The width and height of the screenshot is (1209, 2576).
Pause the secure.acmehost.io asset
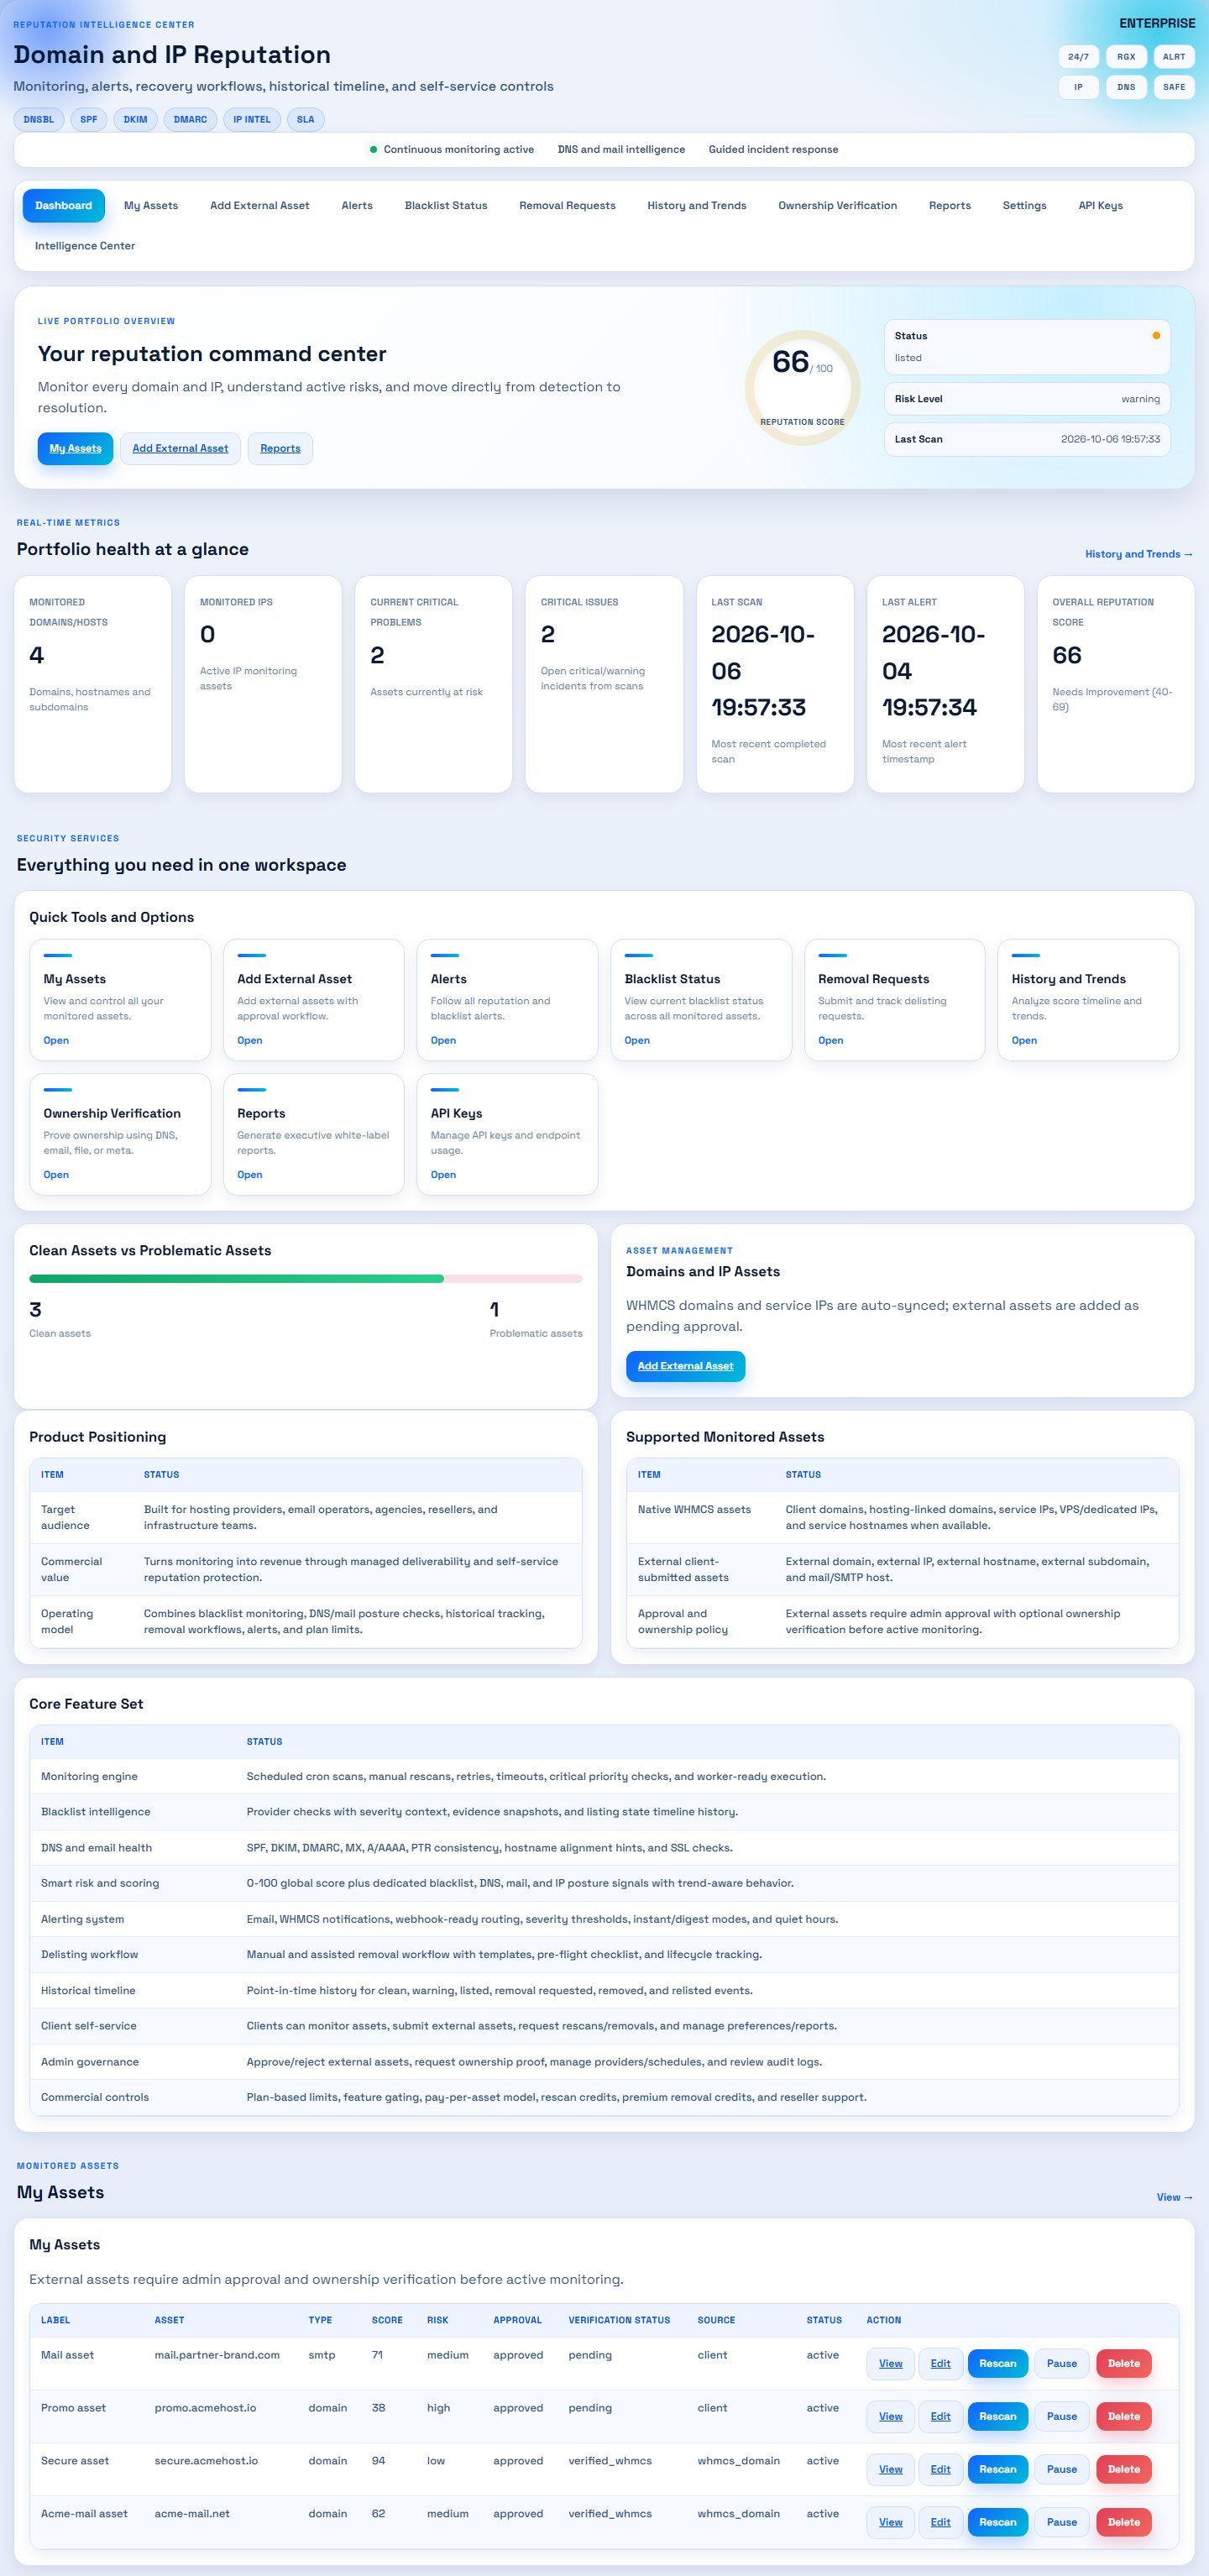coord(1061,2469)
